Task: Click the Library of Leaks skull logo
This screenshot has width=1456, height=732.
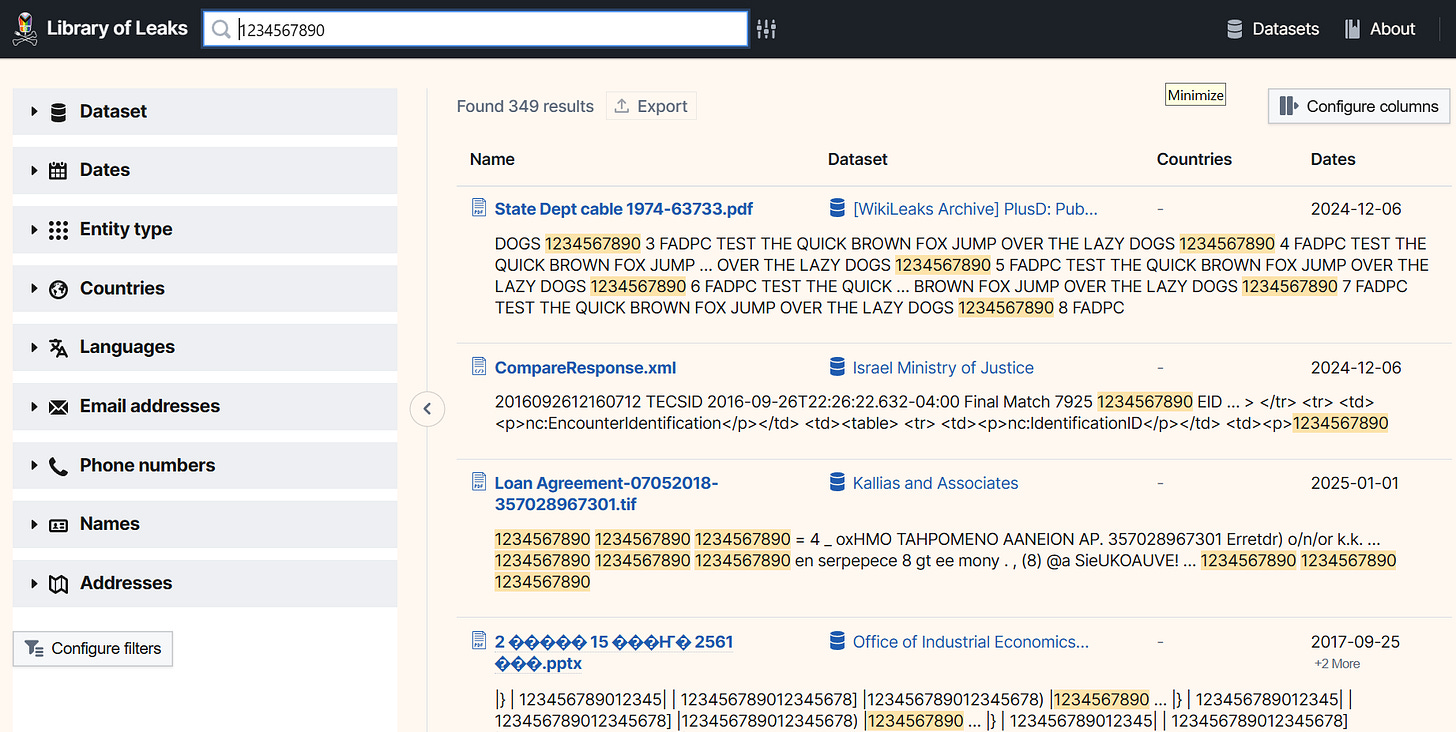Action: (x=24, y=28)
